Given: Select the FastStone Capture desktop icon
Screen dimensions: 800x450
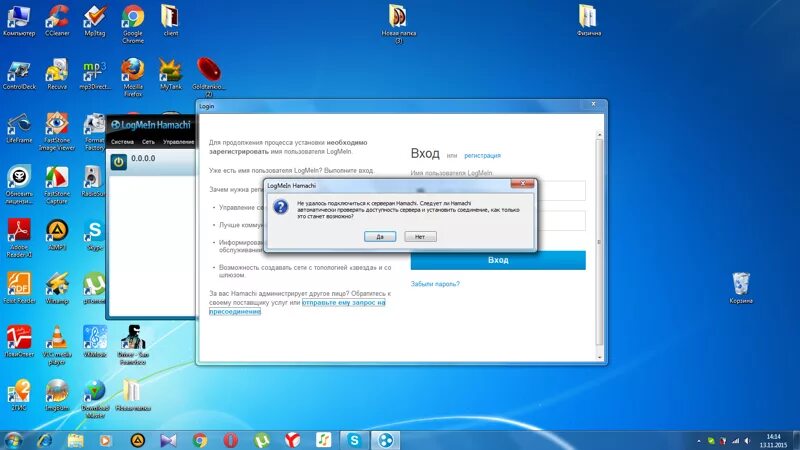Looking at the screenshot, I should [57, 185].
